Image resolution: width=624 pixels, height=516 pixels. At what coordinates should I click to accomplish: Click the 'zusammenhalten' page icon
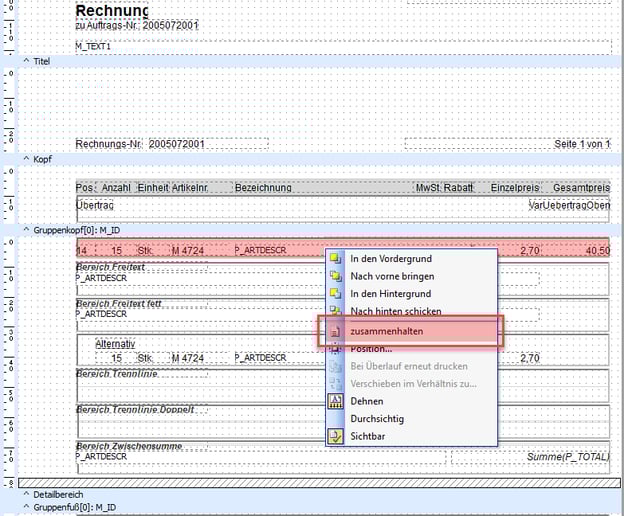tap(336, 330)
